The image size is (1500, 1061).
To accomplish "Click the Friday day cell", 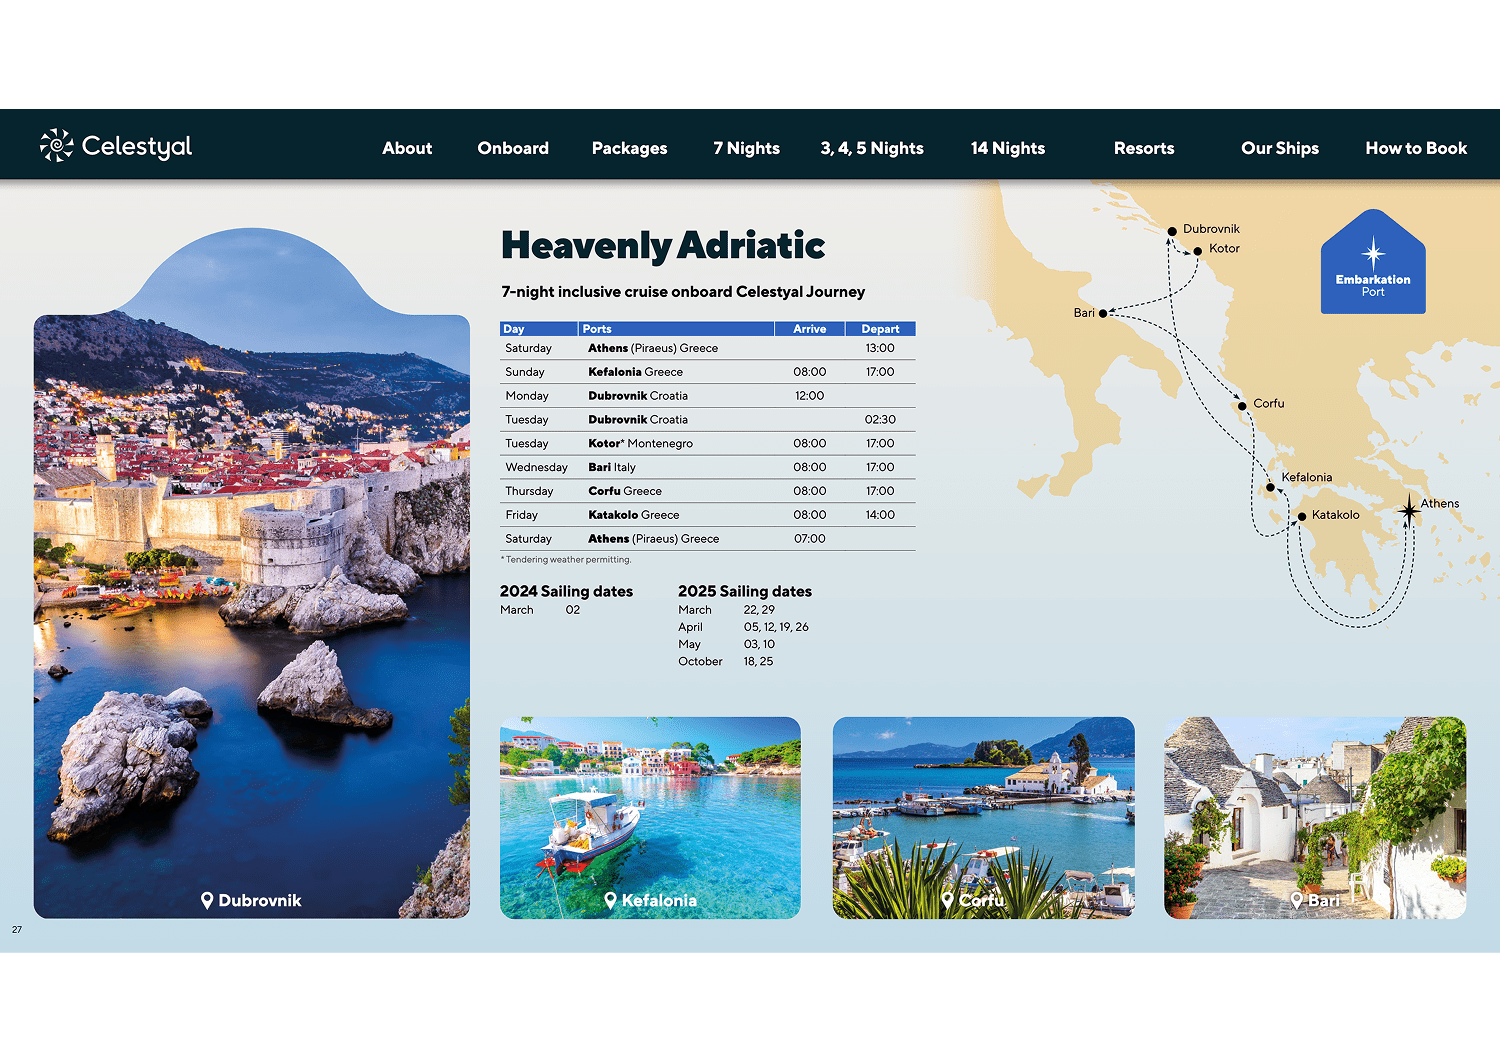I will pyautogui.click(x=521, y=516).
